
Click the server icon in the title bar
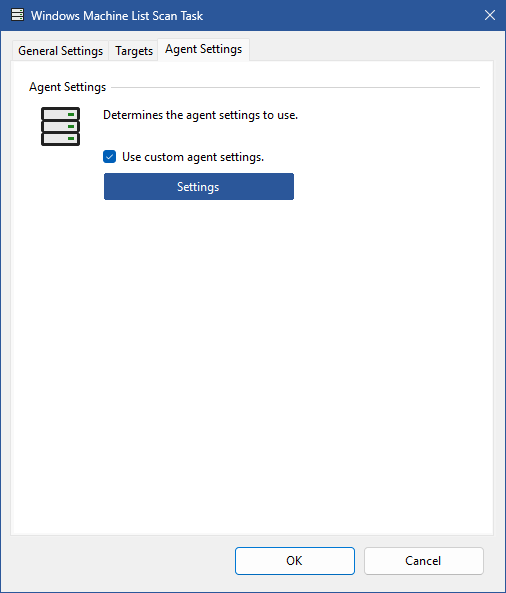tap(17, 15)
